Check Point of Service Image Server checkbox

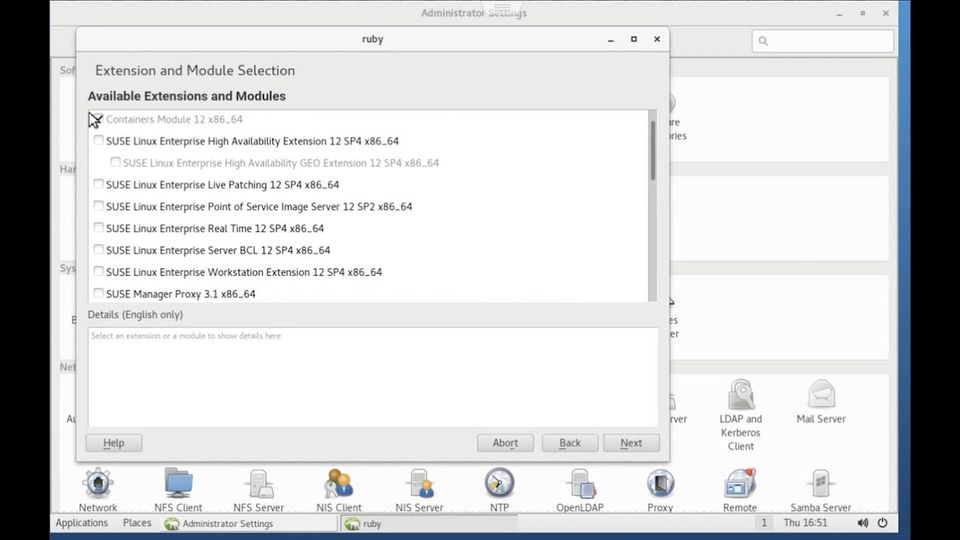99,206
